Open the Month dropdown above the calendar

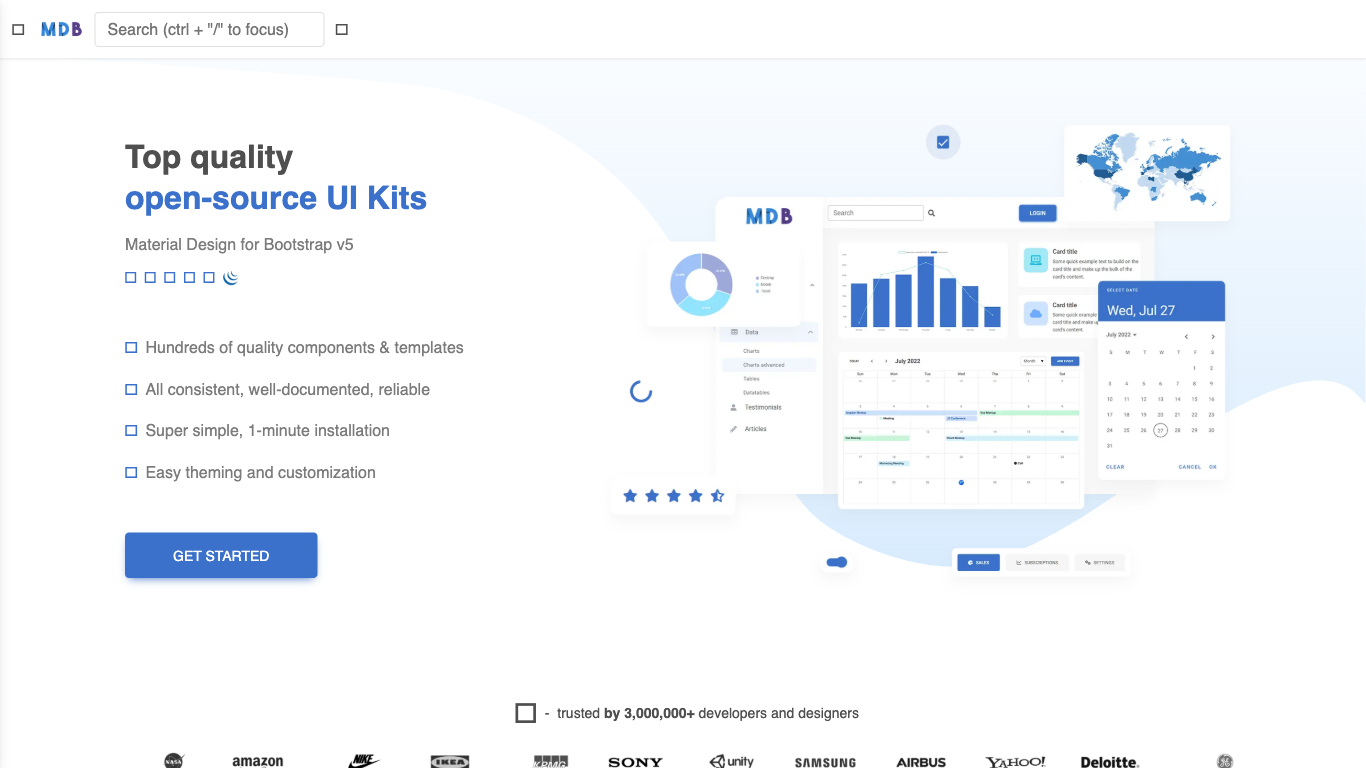pos(1033,361)
